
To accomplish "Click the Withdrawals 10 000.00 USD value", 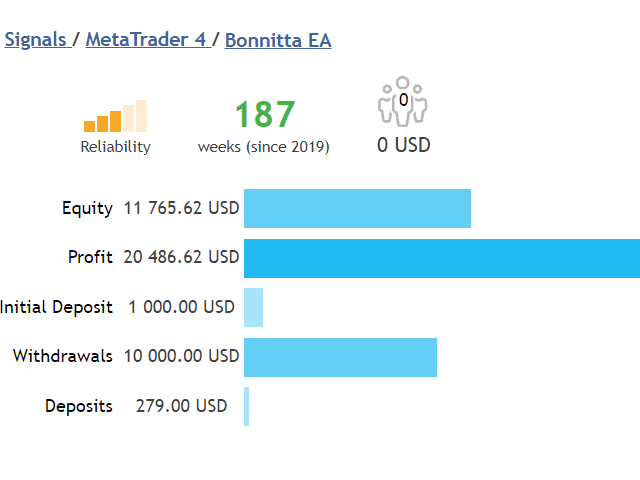I will click(x=181, y=356).
